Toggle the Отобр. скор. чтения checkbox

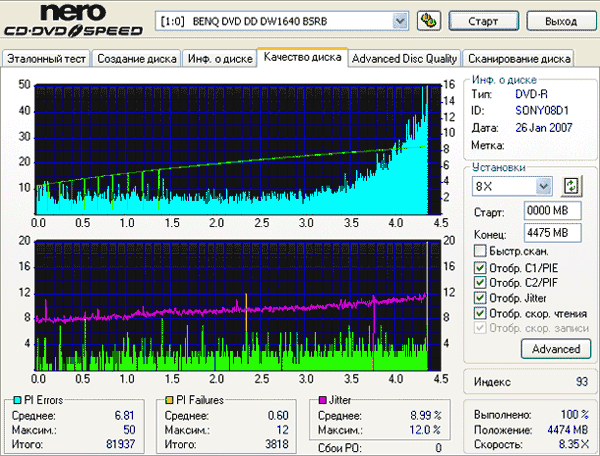(481, 313)
